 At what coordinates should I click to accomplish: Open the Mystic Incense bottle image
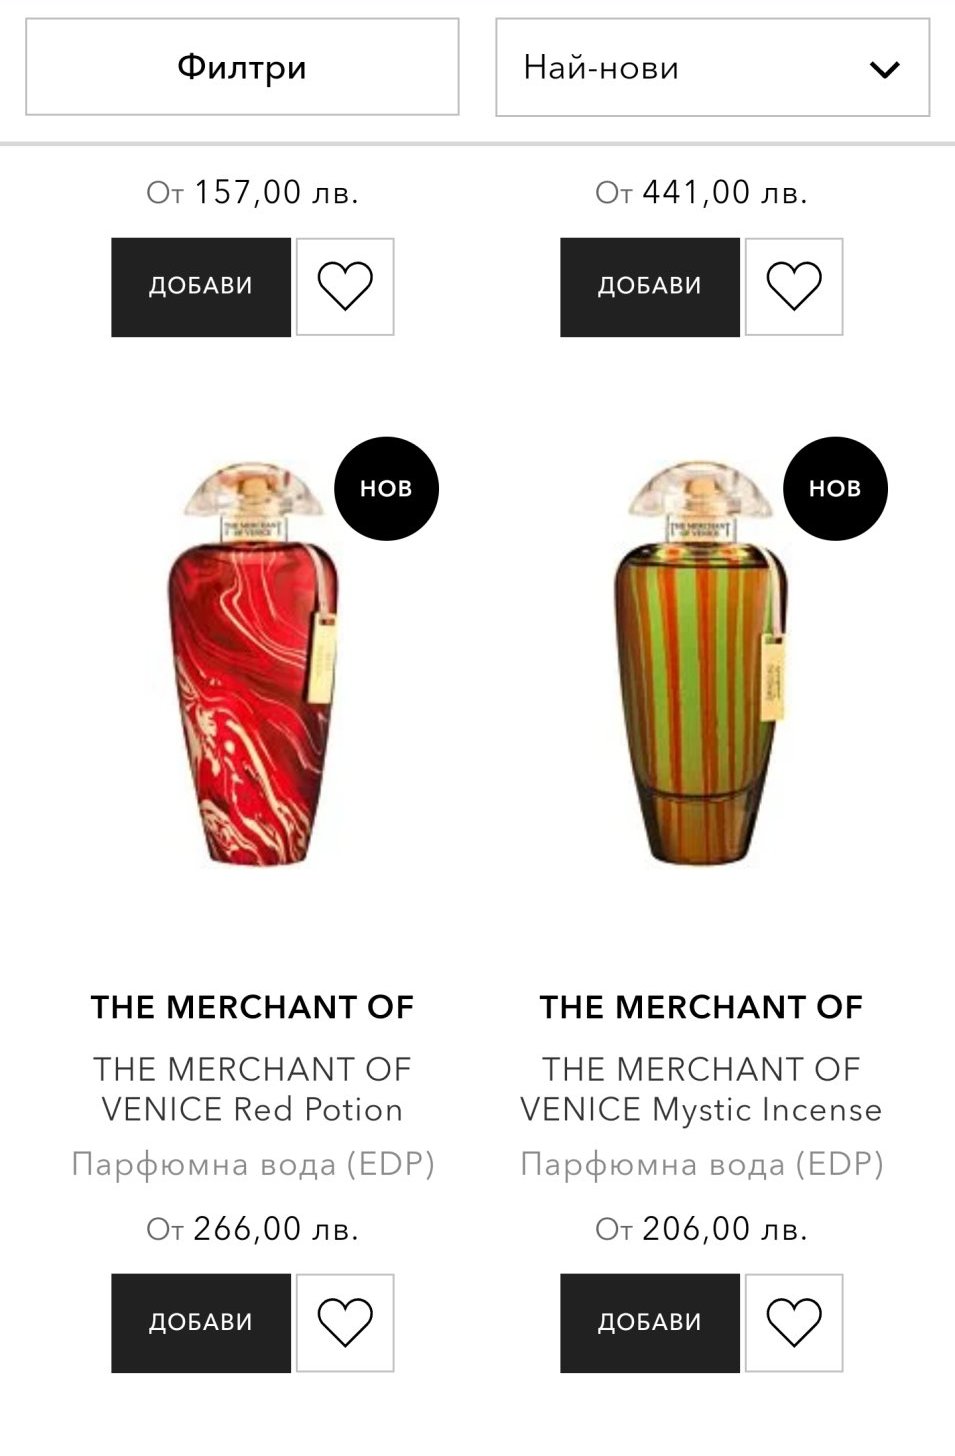700,665
